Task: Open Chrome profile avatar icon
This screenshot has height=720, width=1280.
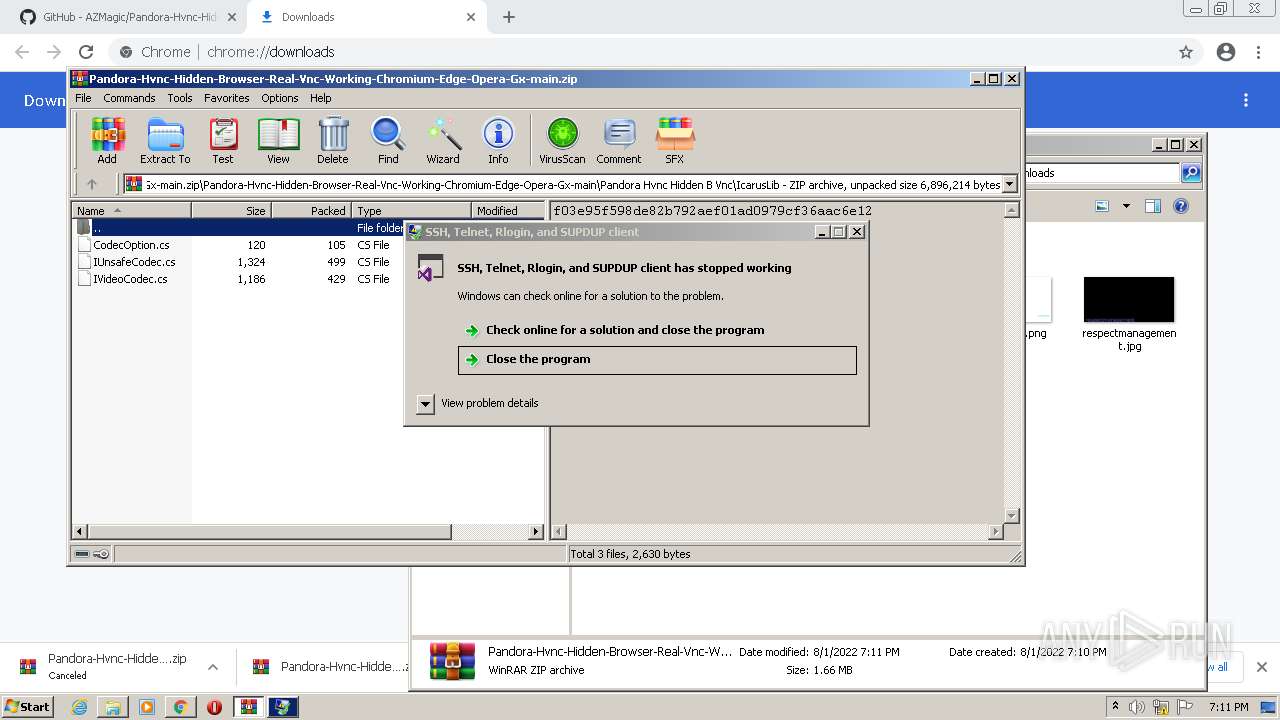Action: [x=1226, y=52]
